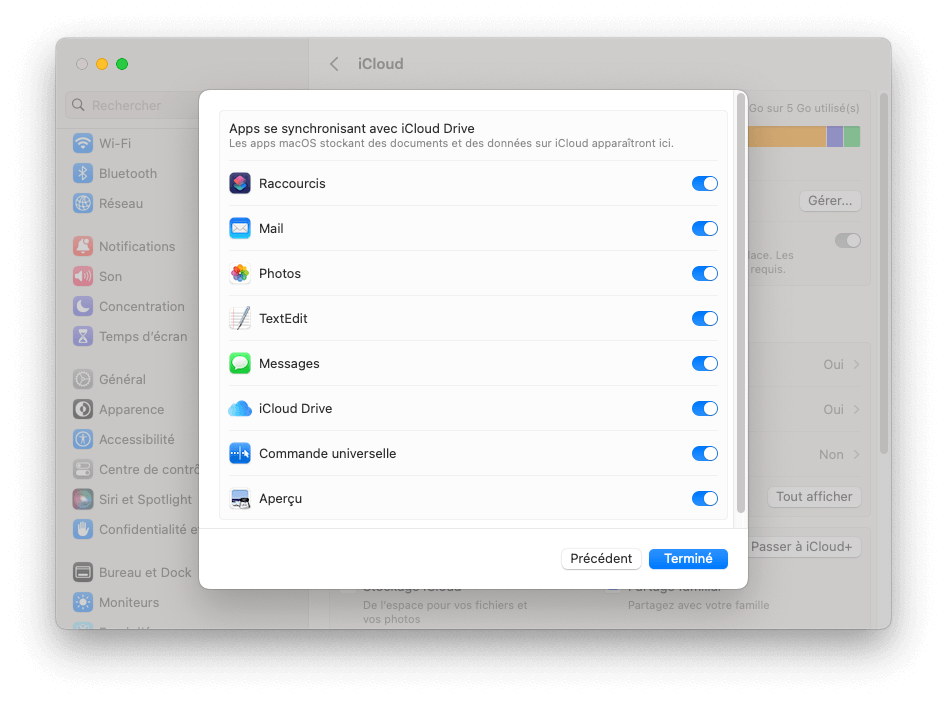Click the Siri et Spotlight icon

pos(83,499)
